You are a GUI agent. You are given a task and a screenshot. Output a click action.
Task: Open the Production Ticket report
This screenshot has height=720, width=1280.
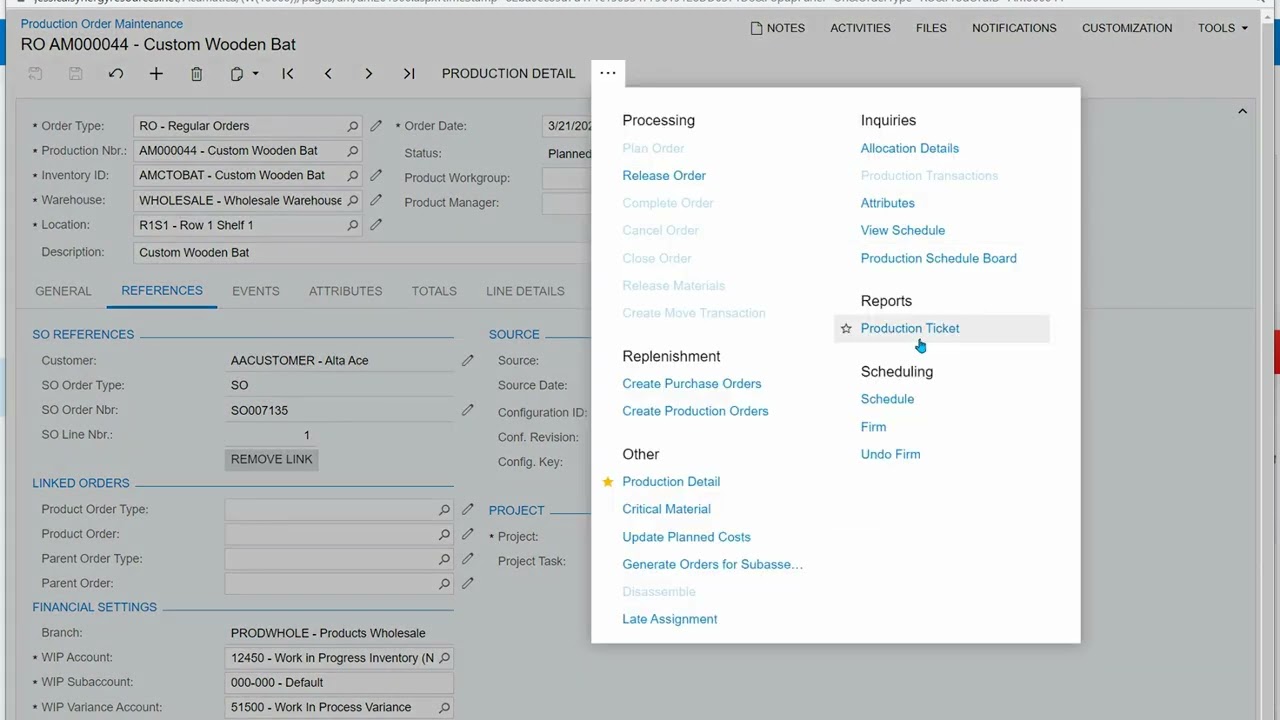pos(910,328)
